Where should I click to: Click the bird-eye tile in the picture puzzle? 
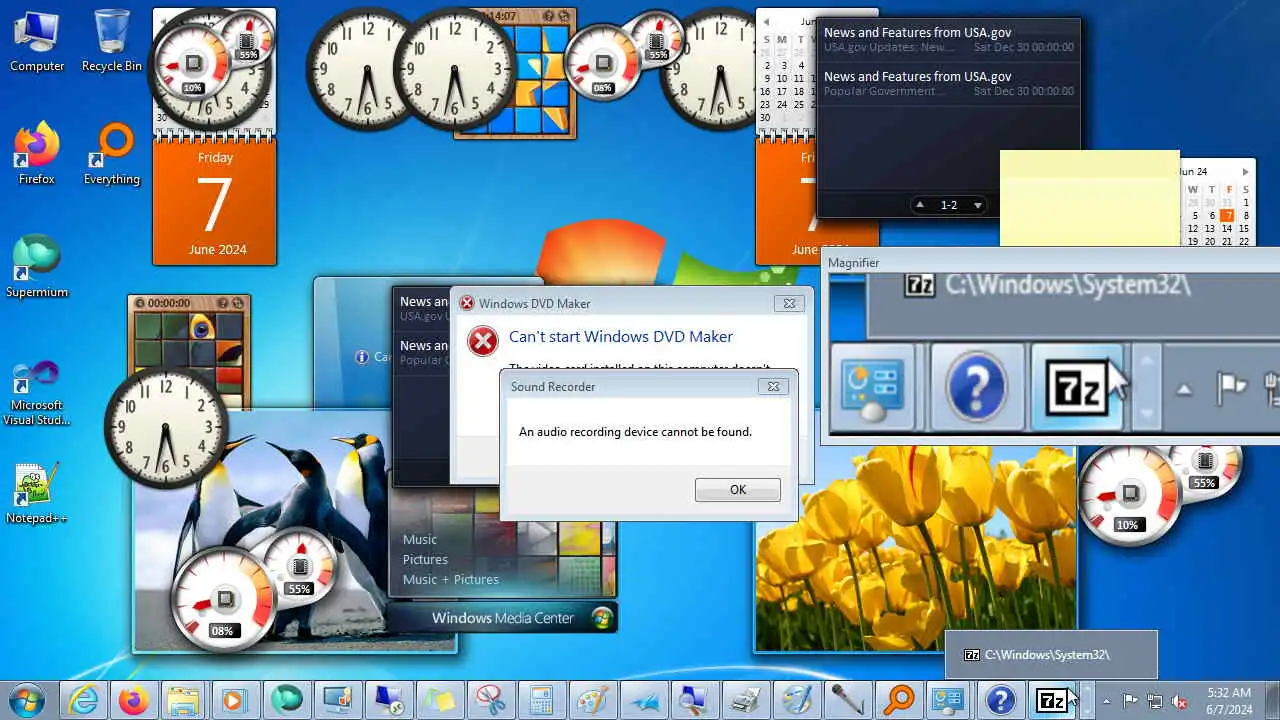[203, 325]
